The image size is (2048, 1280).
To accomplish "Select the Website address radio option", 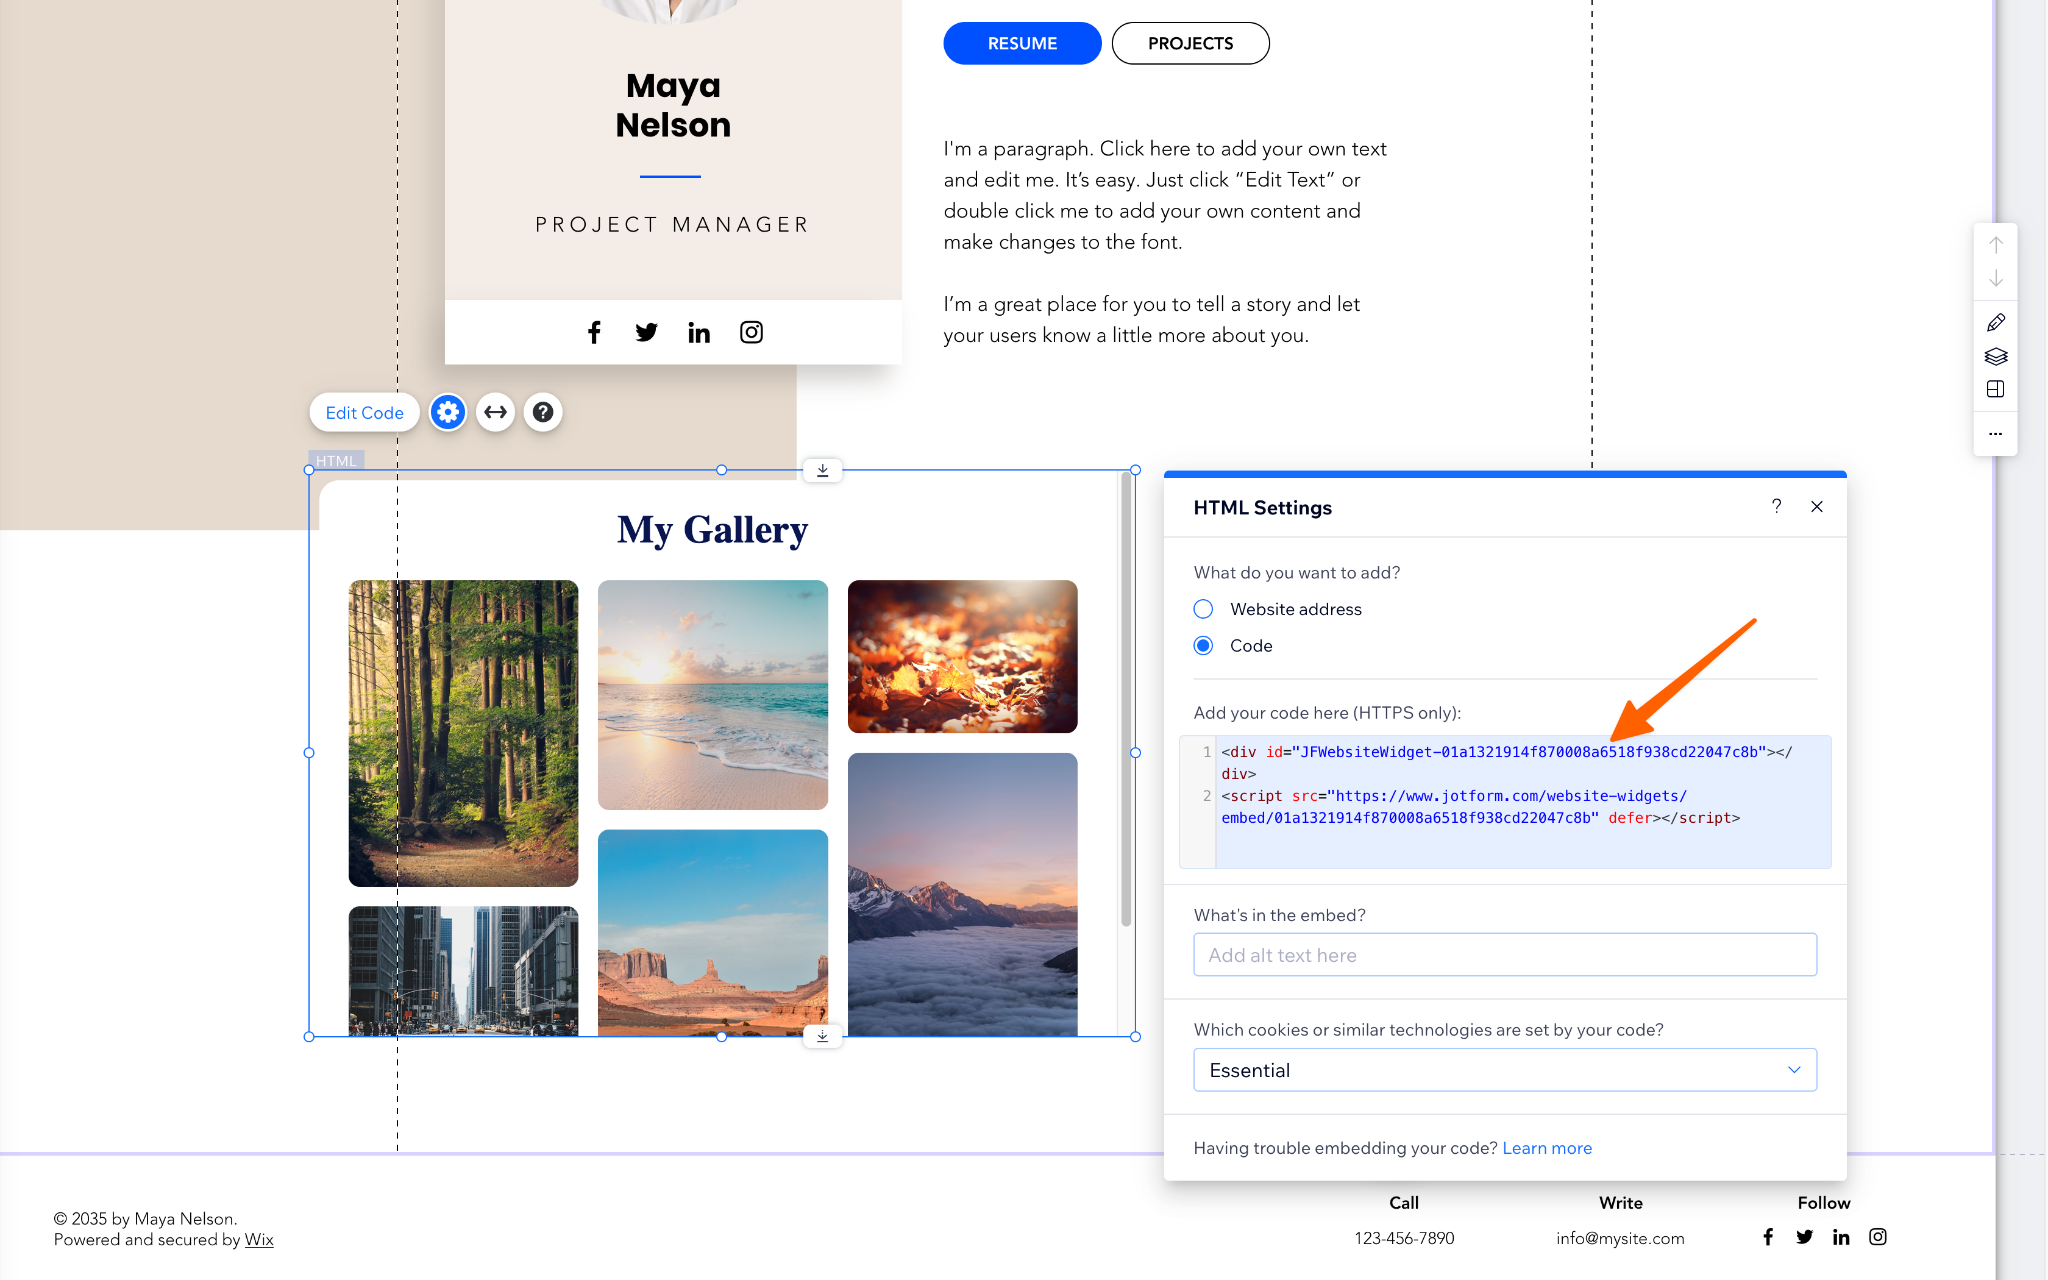I will [1204, 609].
